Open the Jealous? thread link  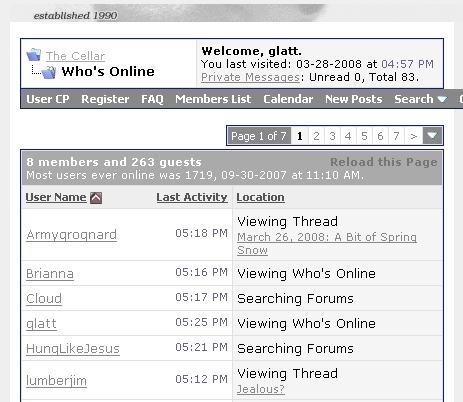(x=261, y=389)
